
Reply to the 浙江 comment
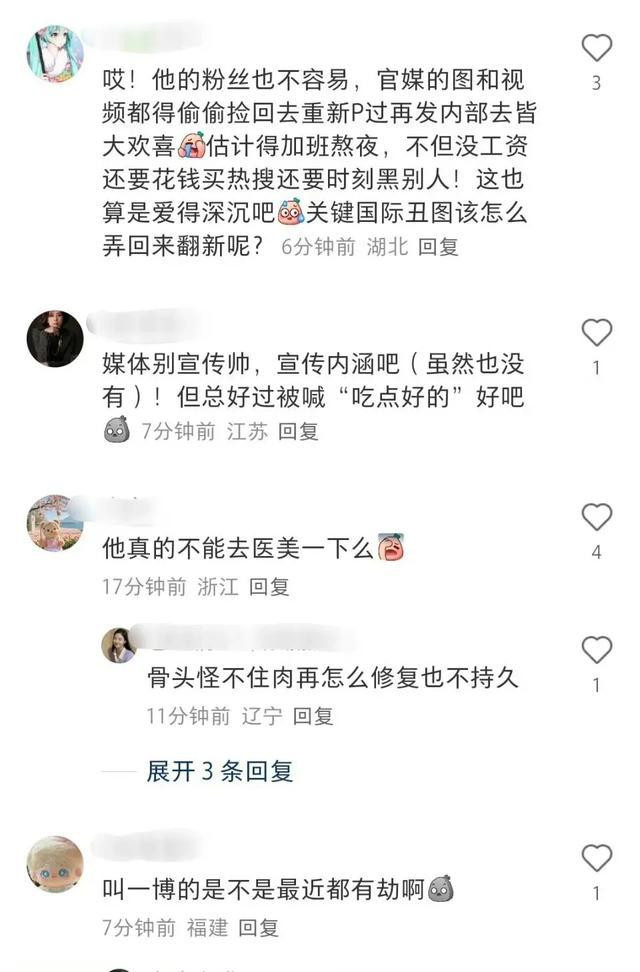(269, 586)
